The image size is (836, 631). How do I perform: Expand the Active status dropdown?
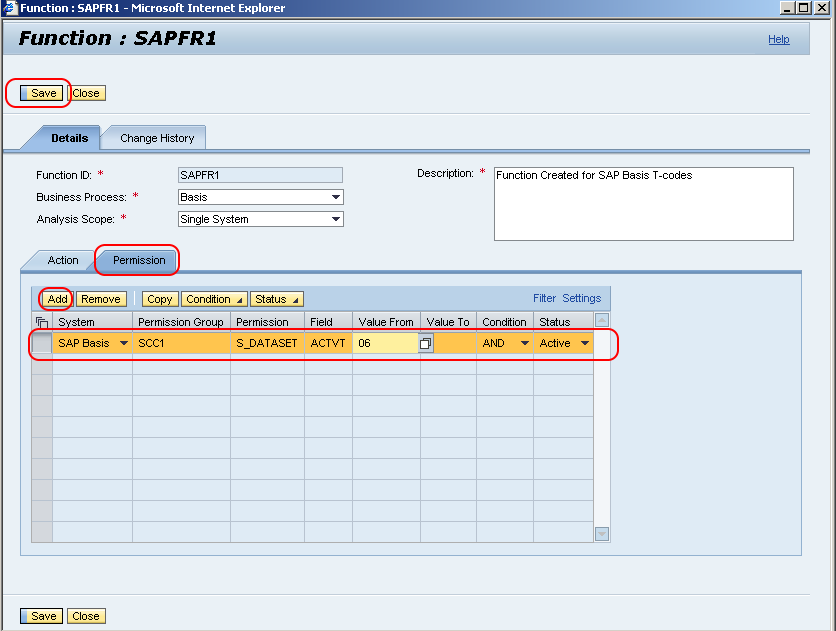tap(585, 343)
